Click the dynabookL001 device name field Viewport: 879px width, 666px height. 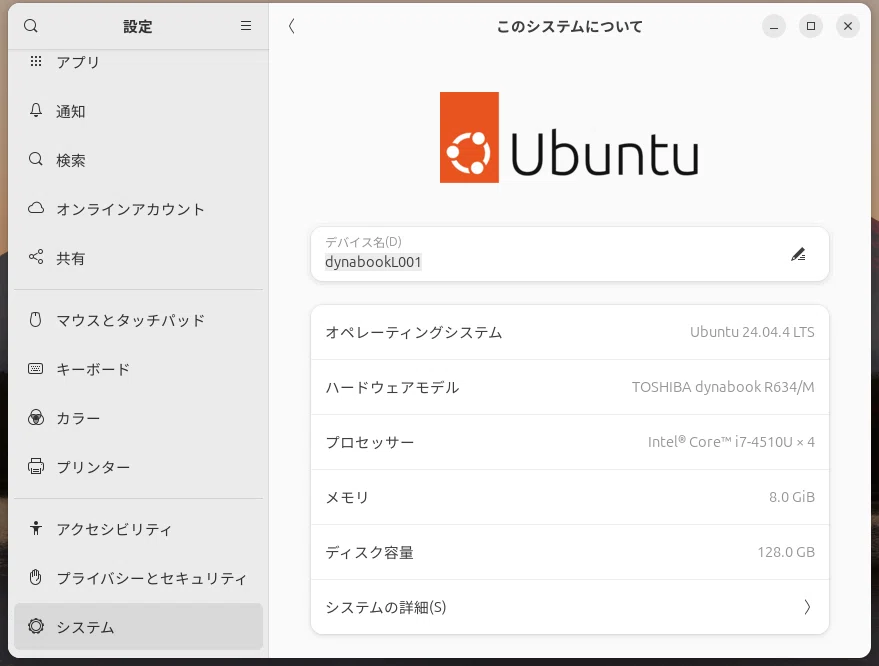tap(570, 254)
